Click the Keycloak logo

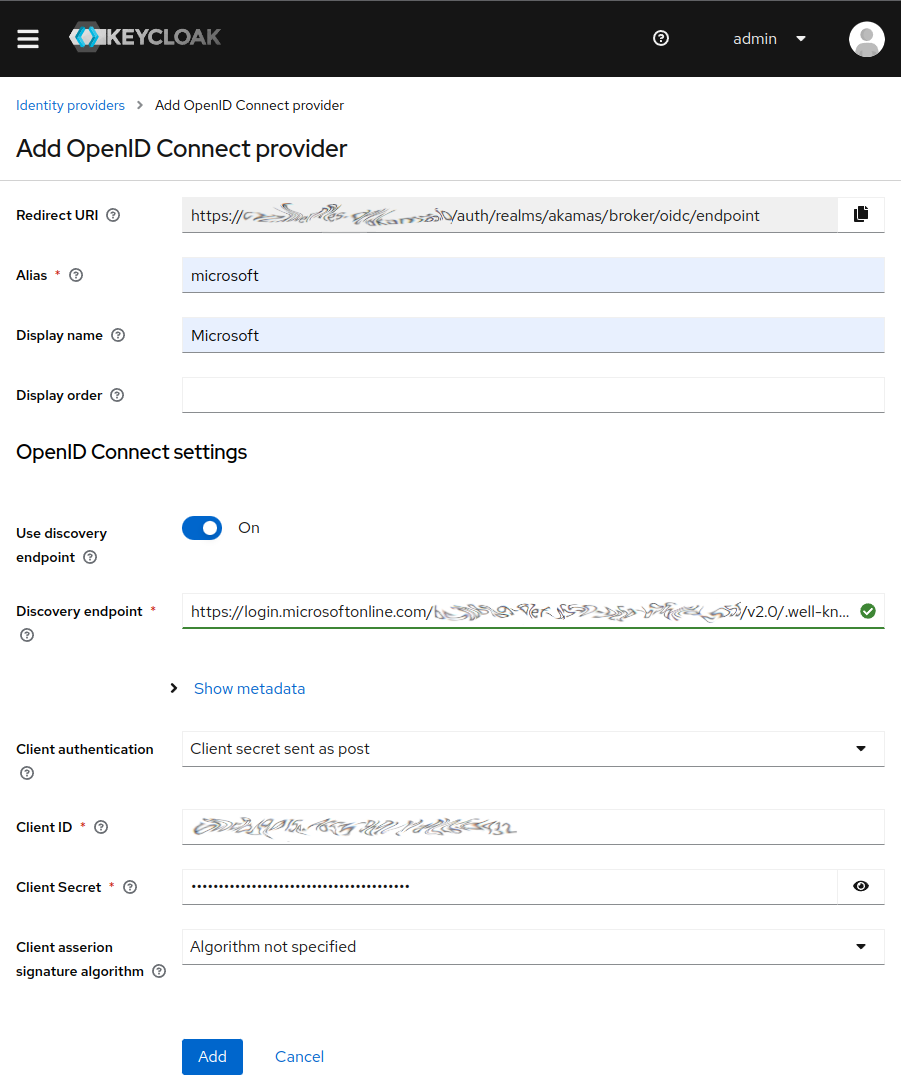click(x=145, y=38)
